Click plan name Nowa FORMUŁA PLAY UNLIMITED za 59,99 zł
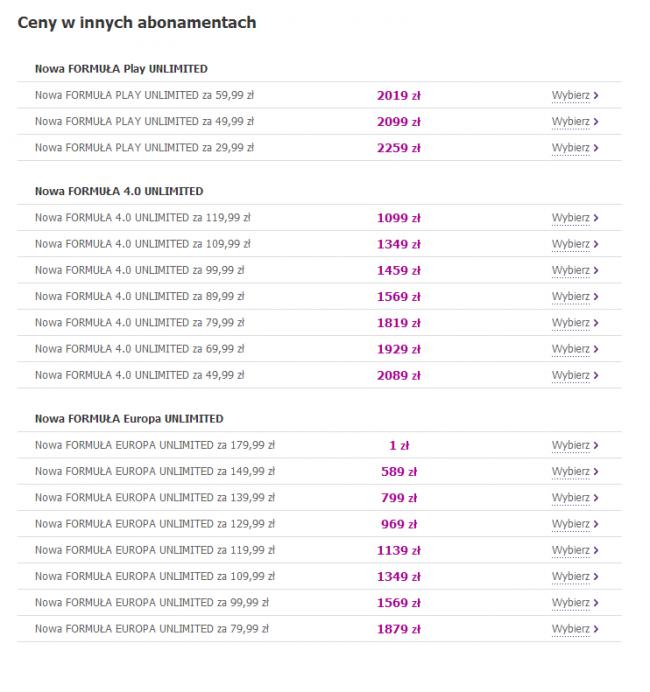The height and width of the screenshot is (692, 650). (144, 95)
